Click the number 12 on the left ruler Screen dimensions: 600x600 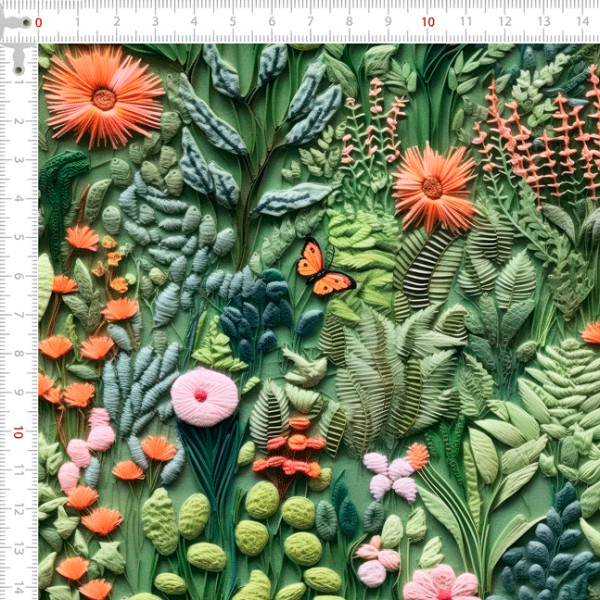(x=19, y=509)
